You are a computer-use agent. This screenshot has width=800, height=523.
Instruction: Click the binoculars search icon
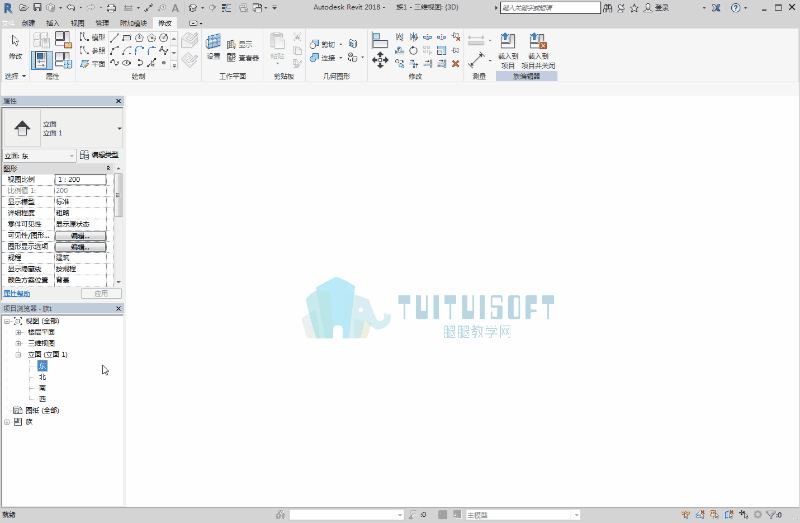coord(608,8)
